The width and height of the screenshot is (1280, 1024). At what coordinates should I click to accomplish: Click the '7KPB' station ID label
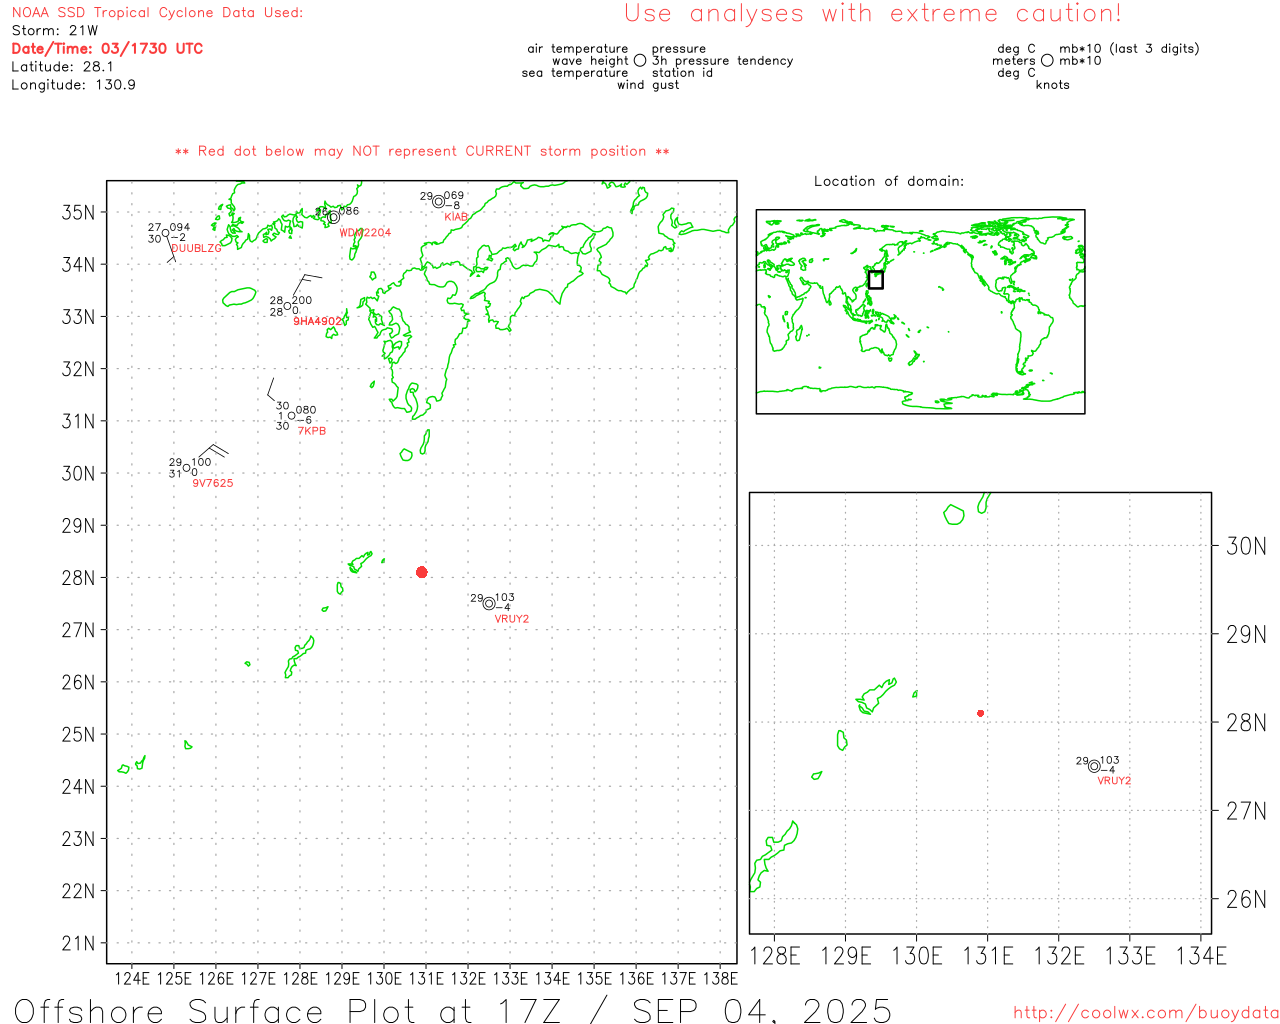click(312, 431)
